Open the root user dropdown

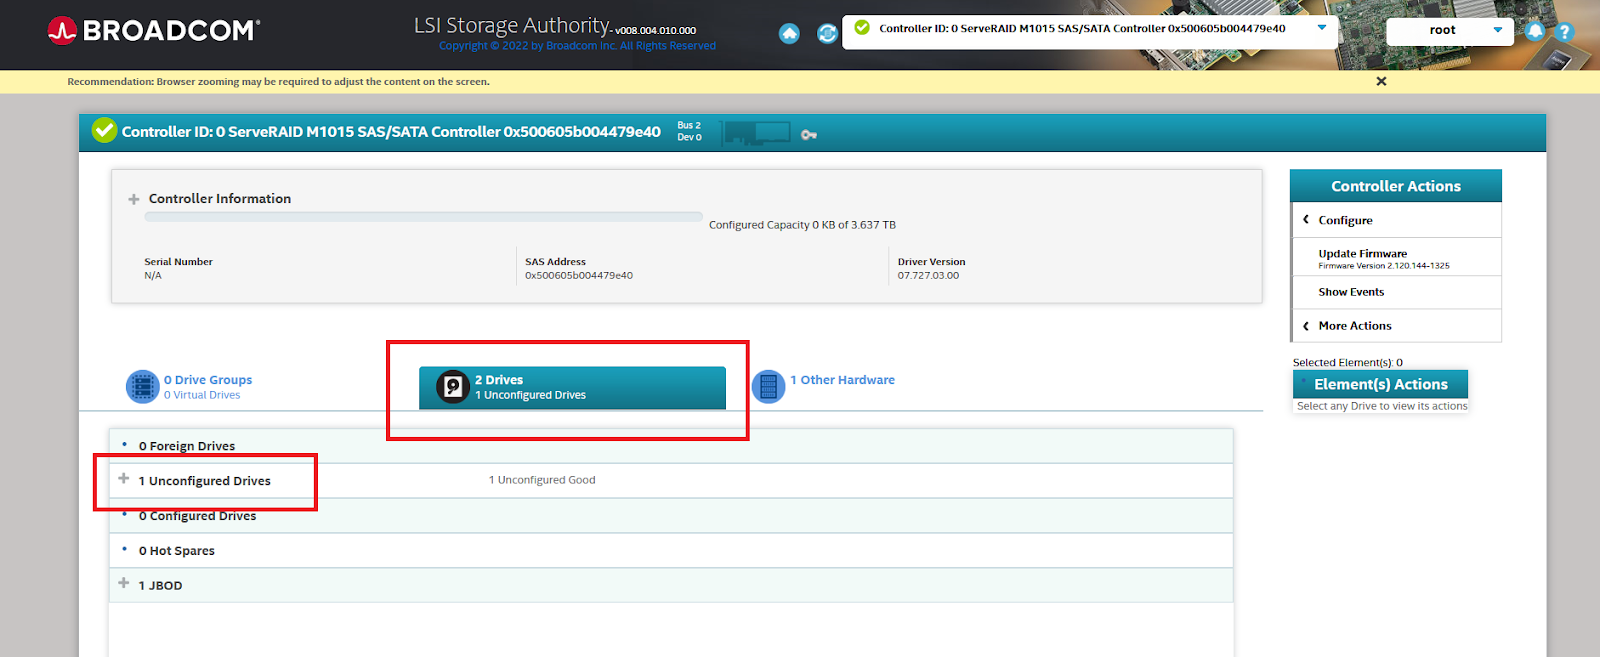tap(1449, 30)
